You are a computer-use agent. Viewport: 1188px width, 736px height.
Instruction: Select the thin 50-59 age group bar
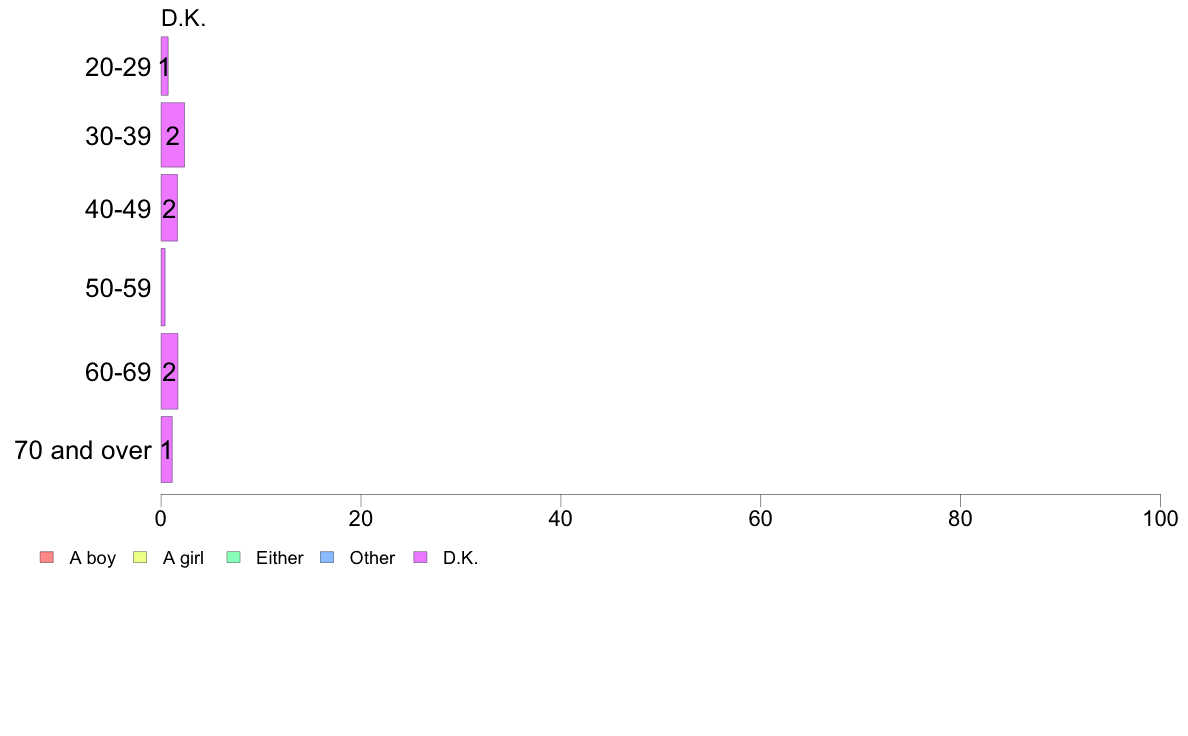163,287
